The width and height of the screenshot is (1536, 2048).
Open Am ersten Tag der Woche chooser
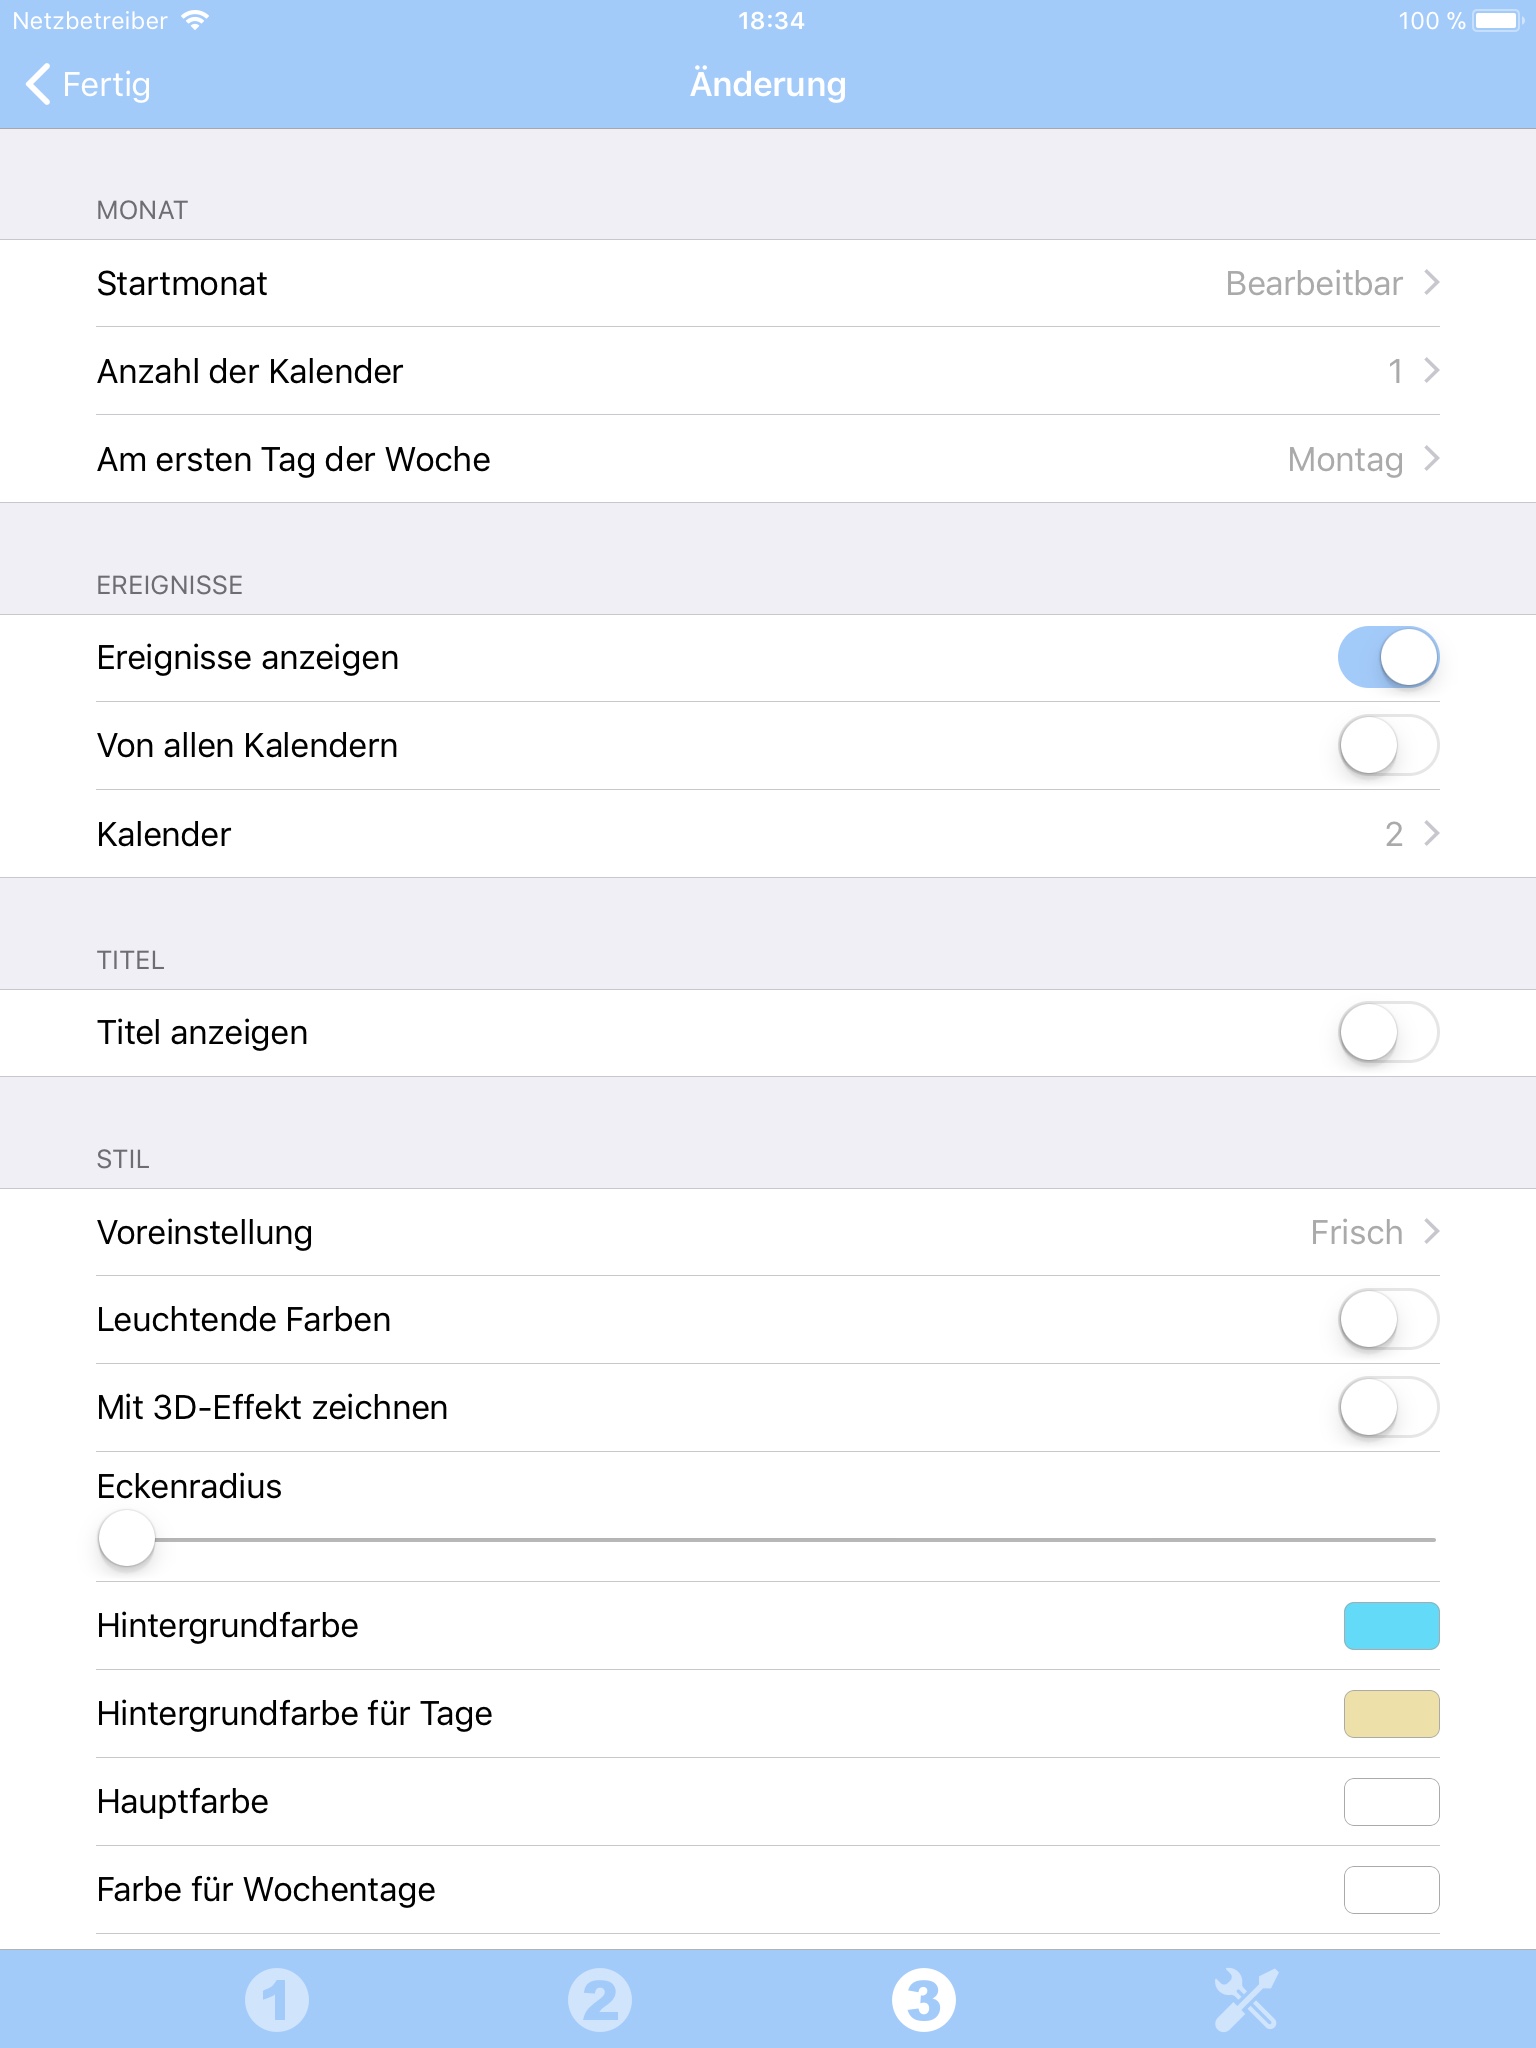[x=768, y=459]
